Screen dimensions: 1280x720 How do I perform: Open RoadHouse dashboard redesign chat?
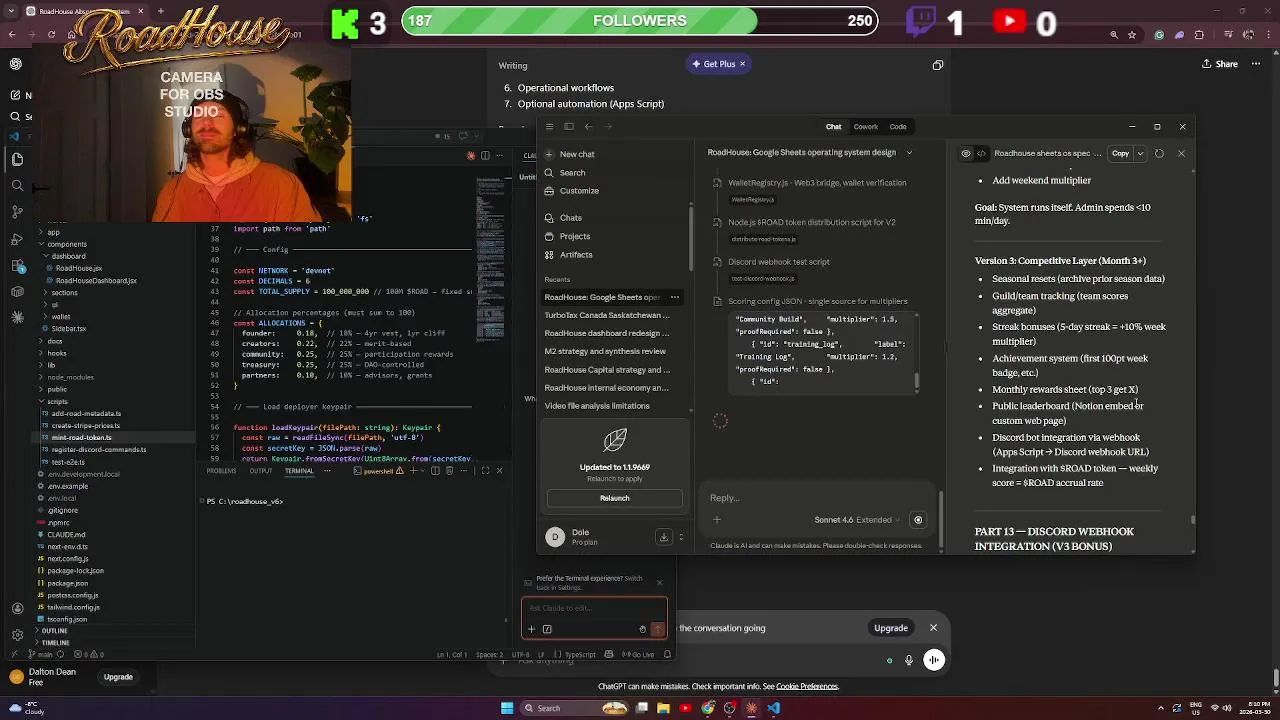pos(607,333)
